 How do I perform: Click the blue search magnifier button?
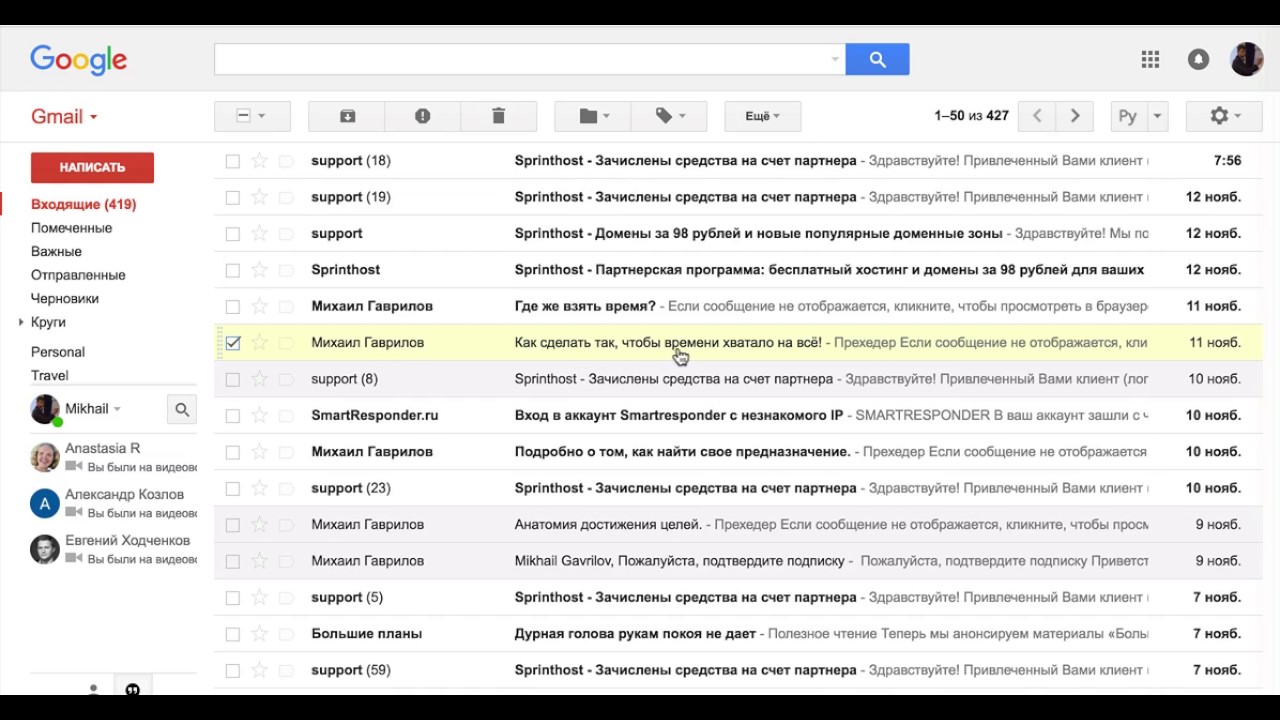coord(877,60)
